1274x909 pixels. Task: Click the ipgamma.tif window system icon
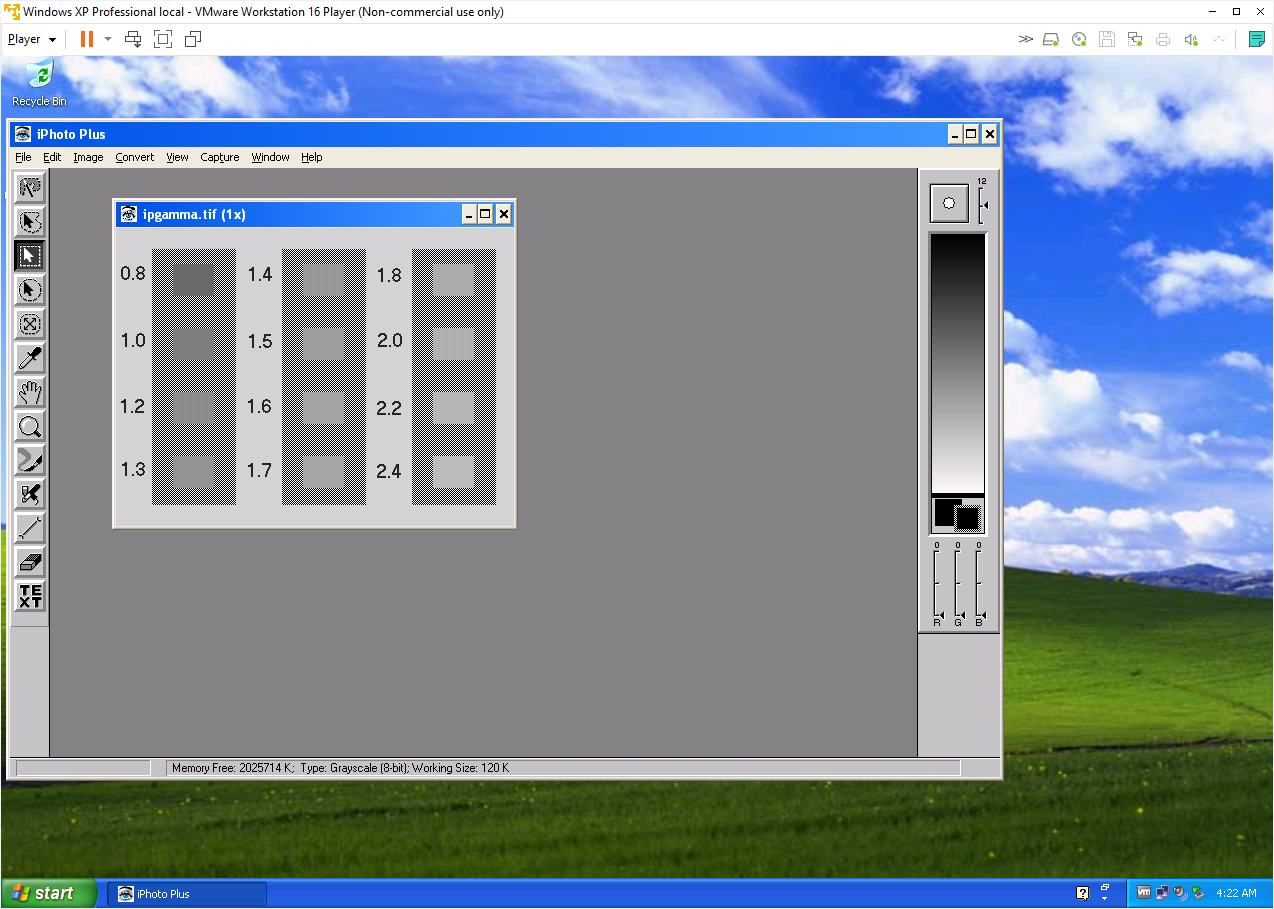pyautogui.click(x=128, y=214)
